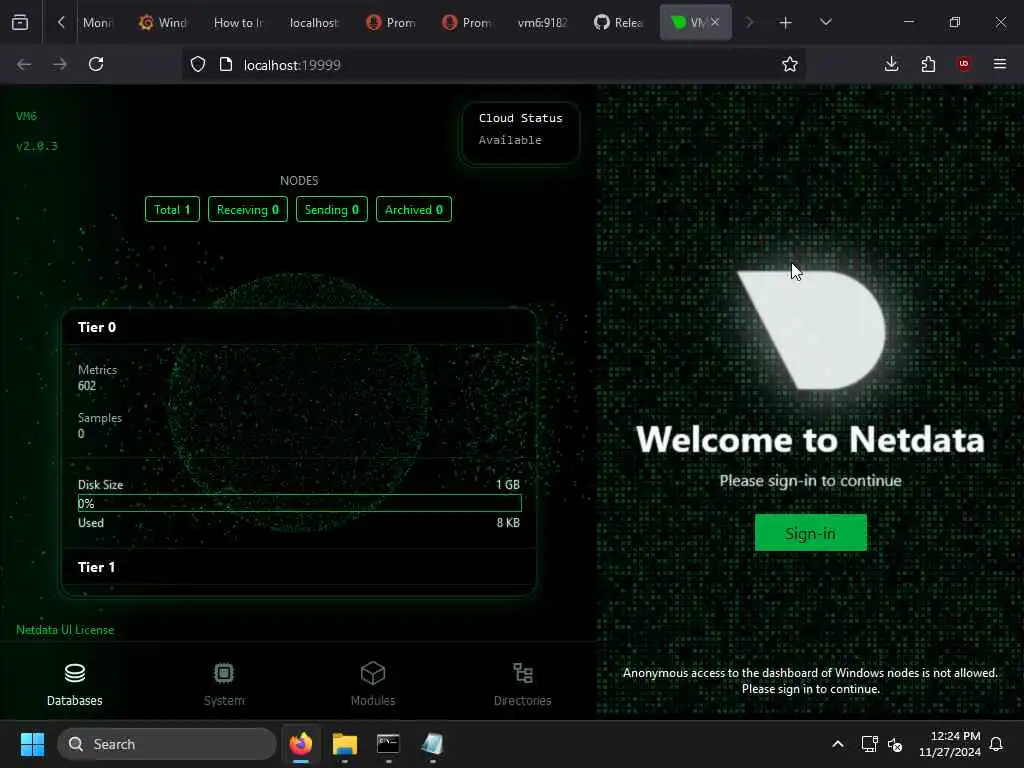
Task: Click the page info icon by URL
Action: pyautogui.click(x=226, y=64)
